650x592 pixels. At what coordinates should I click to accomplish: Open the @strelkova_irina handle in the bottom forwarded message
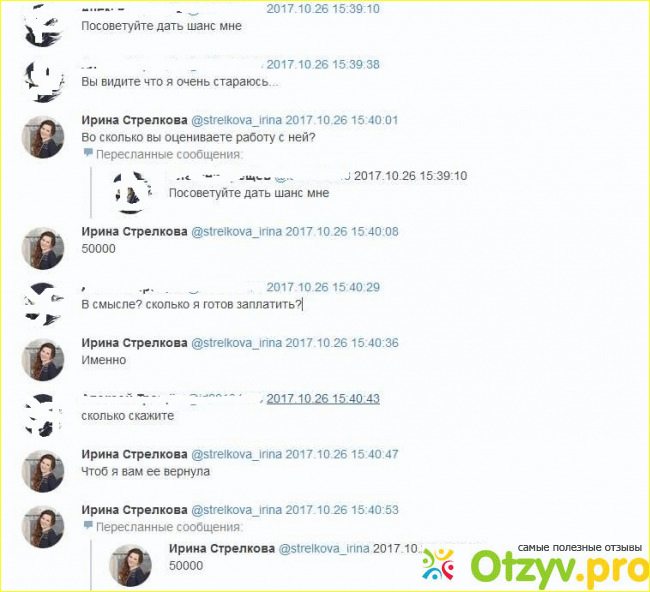tap(324, 548)
